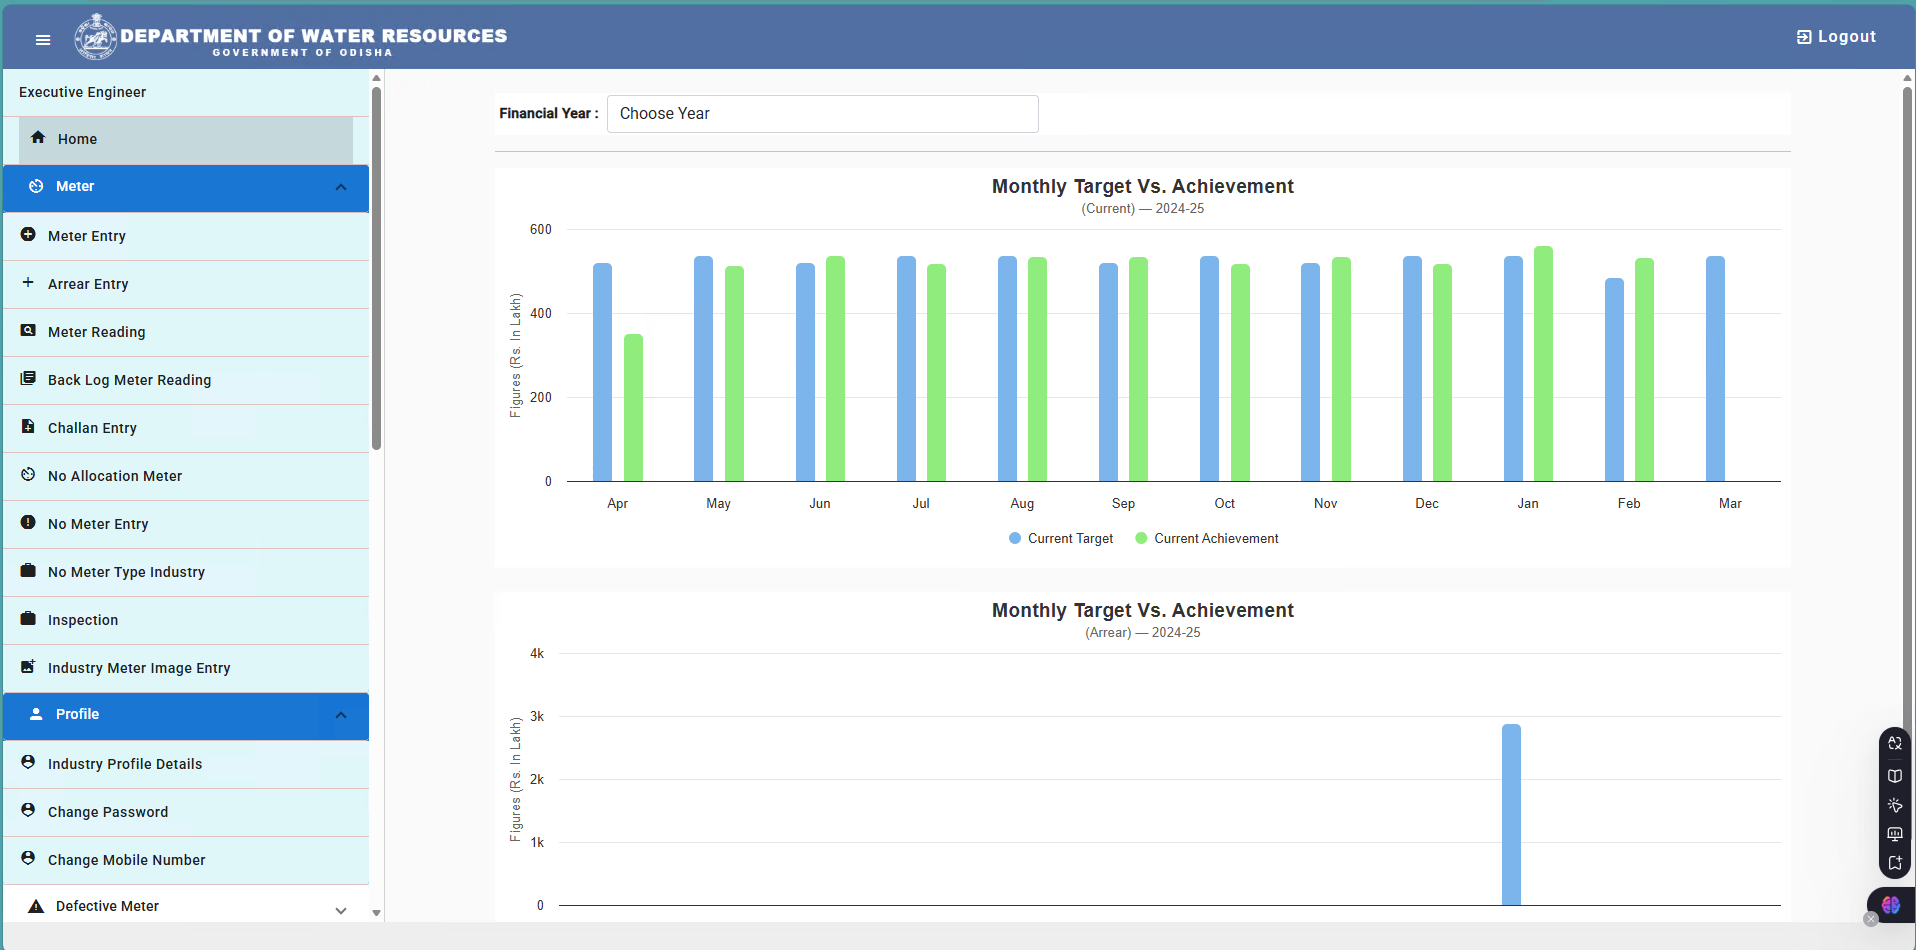The image size is (1916, 950).
Task: Open Back Log Meter Reading menu item
Action: tap(186, 380)
